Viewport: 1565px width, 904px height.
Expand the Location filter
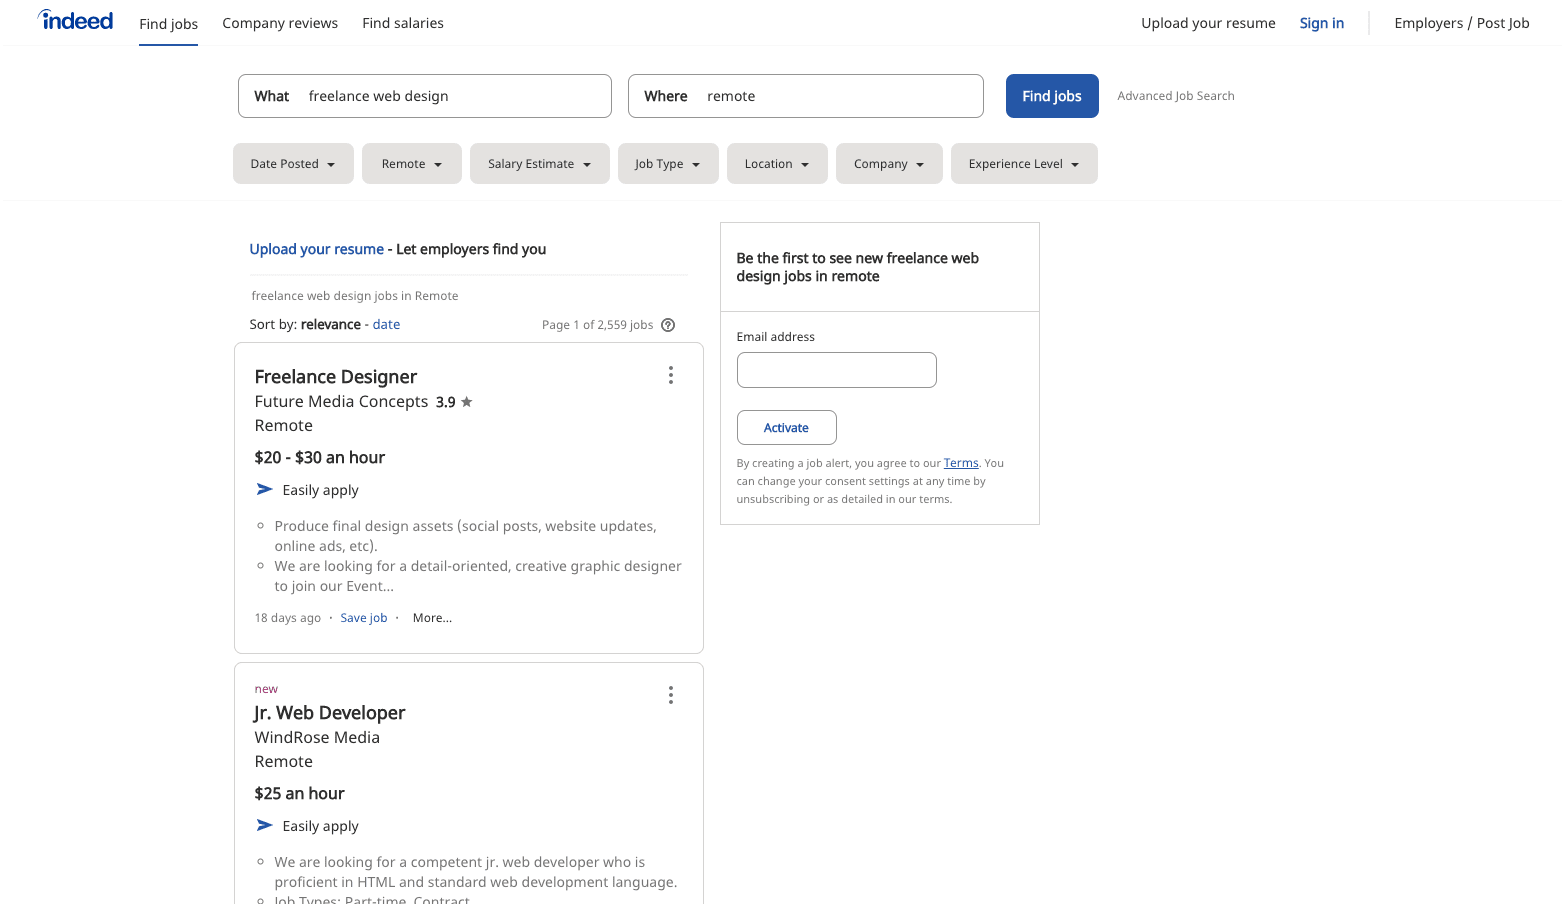[x=776, y=163]
